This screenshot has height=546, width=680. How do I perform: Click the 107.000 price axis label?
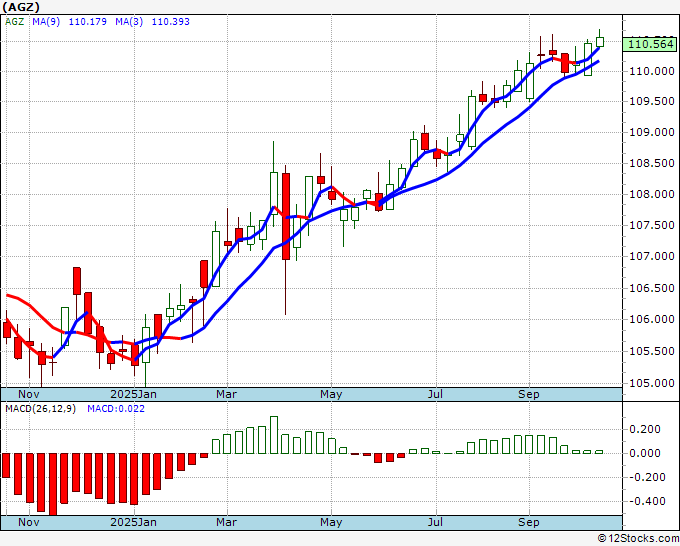tap(652, 256)
